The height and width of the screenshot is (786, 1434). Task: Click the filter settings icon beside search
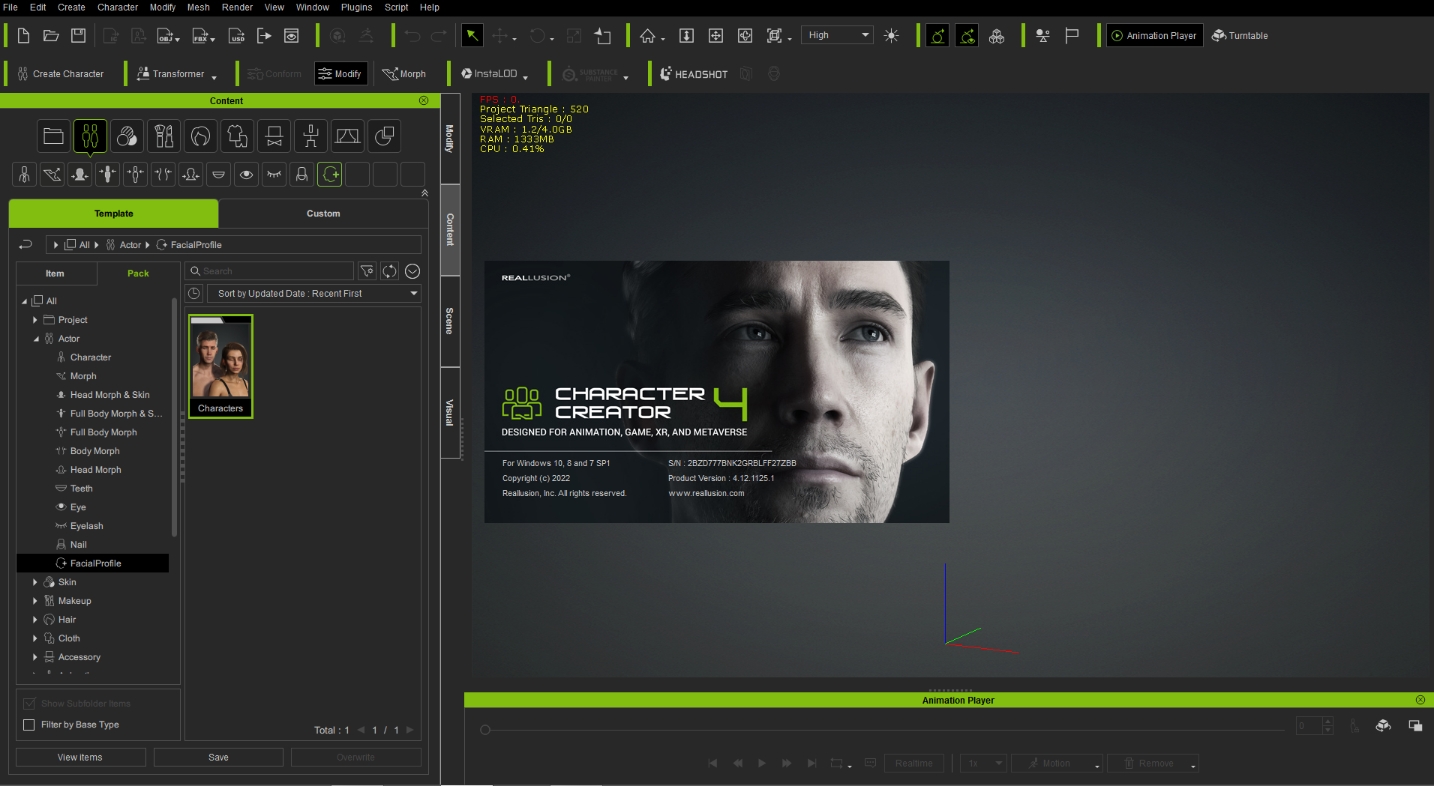[x=367, y=271]
